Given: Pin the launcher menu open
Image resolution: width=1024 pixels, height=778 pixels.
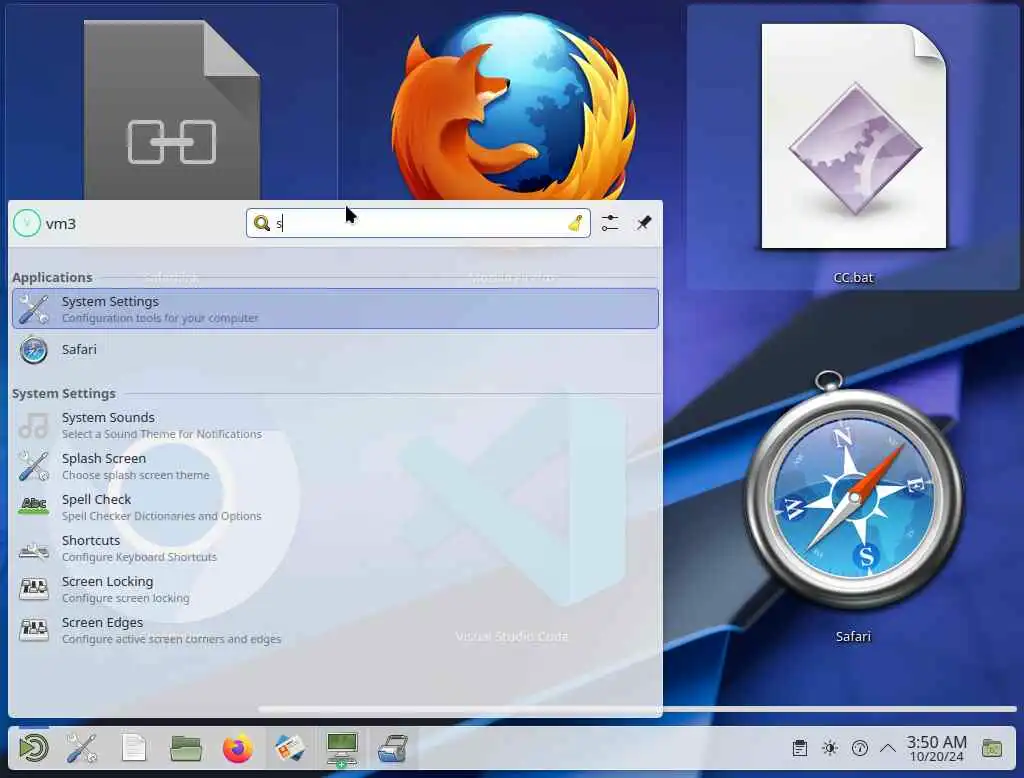Looking at the screenshot, I should tap(643, 223).
